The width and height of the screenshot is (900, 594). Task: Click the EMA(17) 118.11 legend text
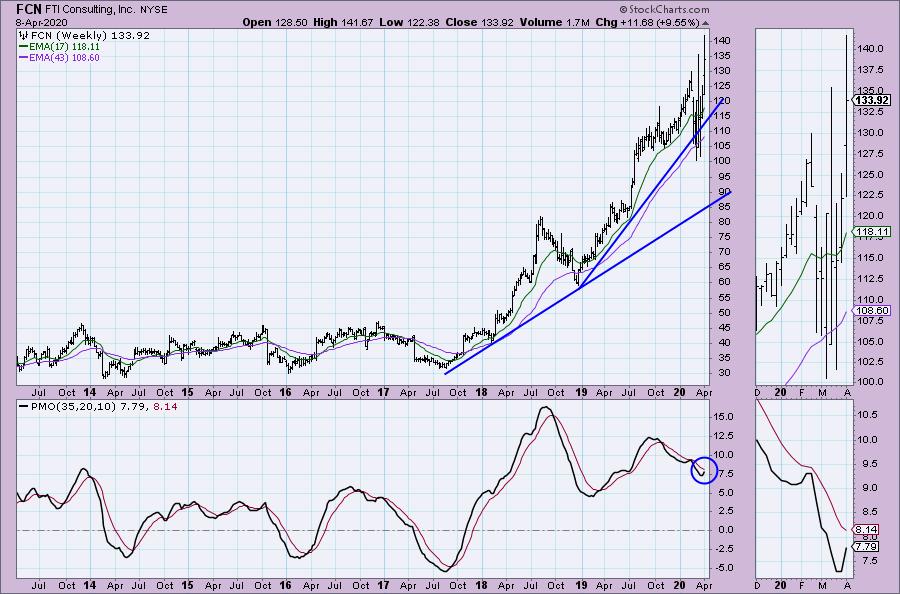64,46
